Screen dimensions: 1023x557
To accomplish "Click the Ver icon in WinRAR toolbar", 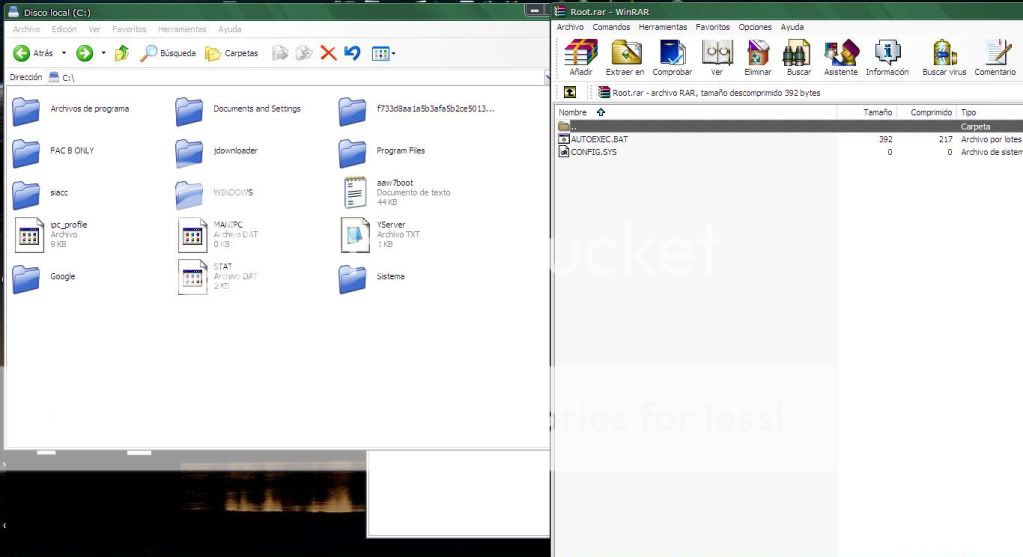I will (716, 57).
